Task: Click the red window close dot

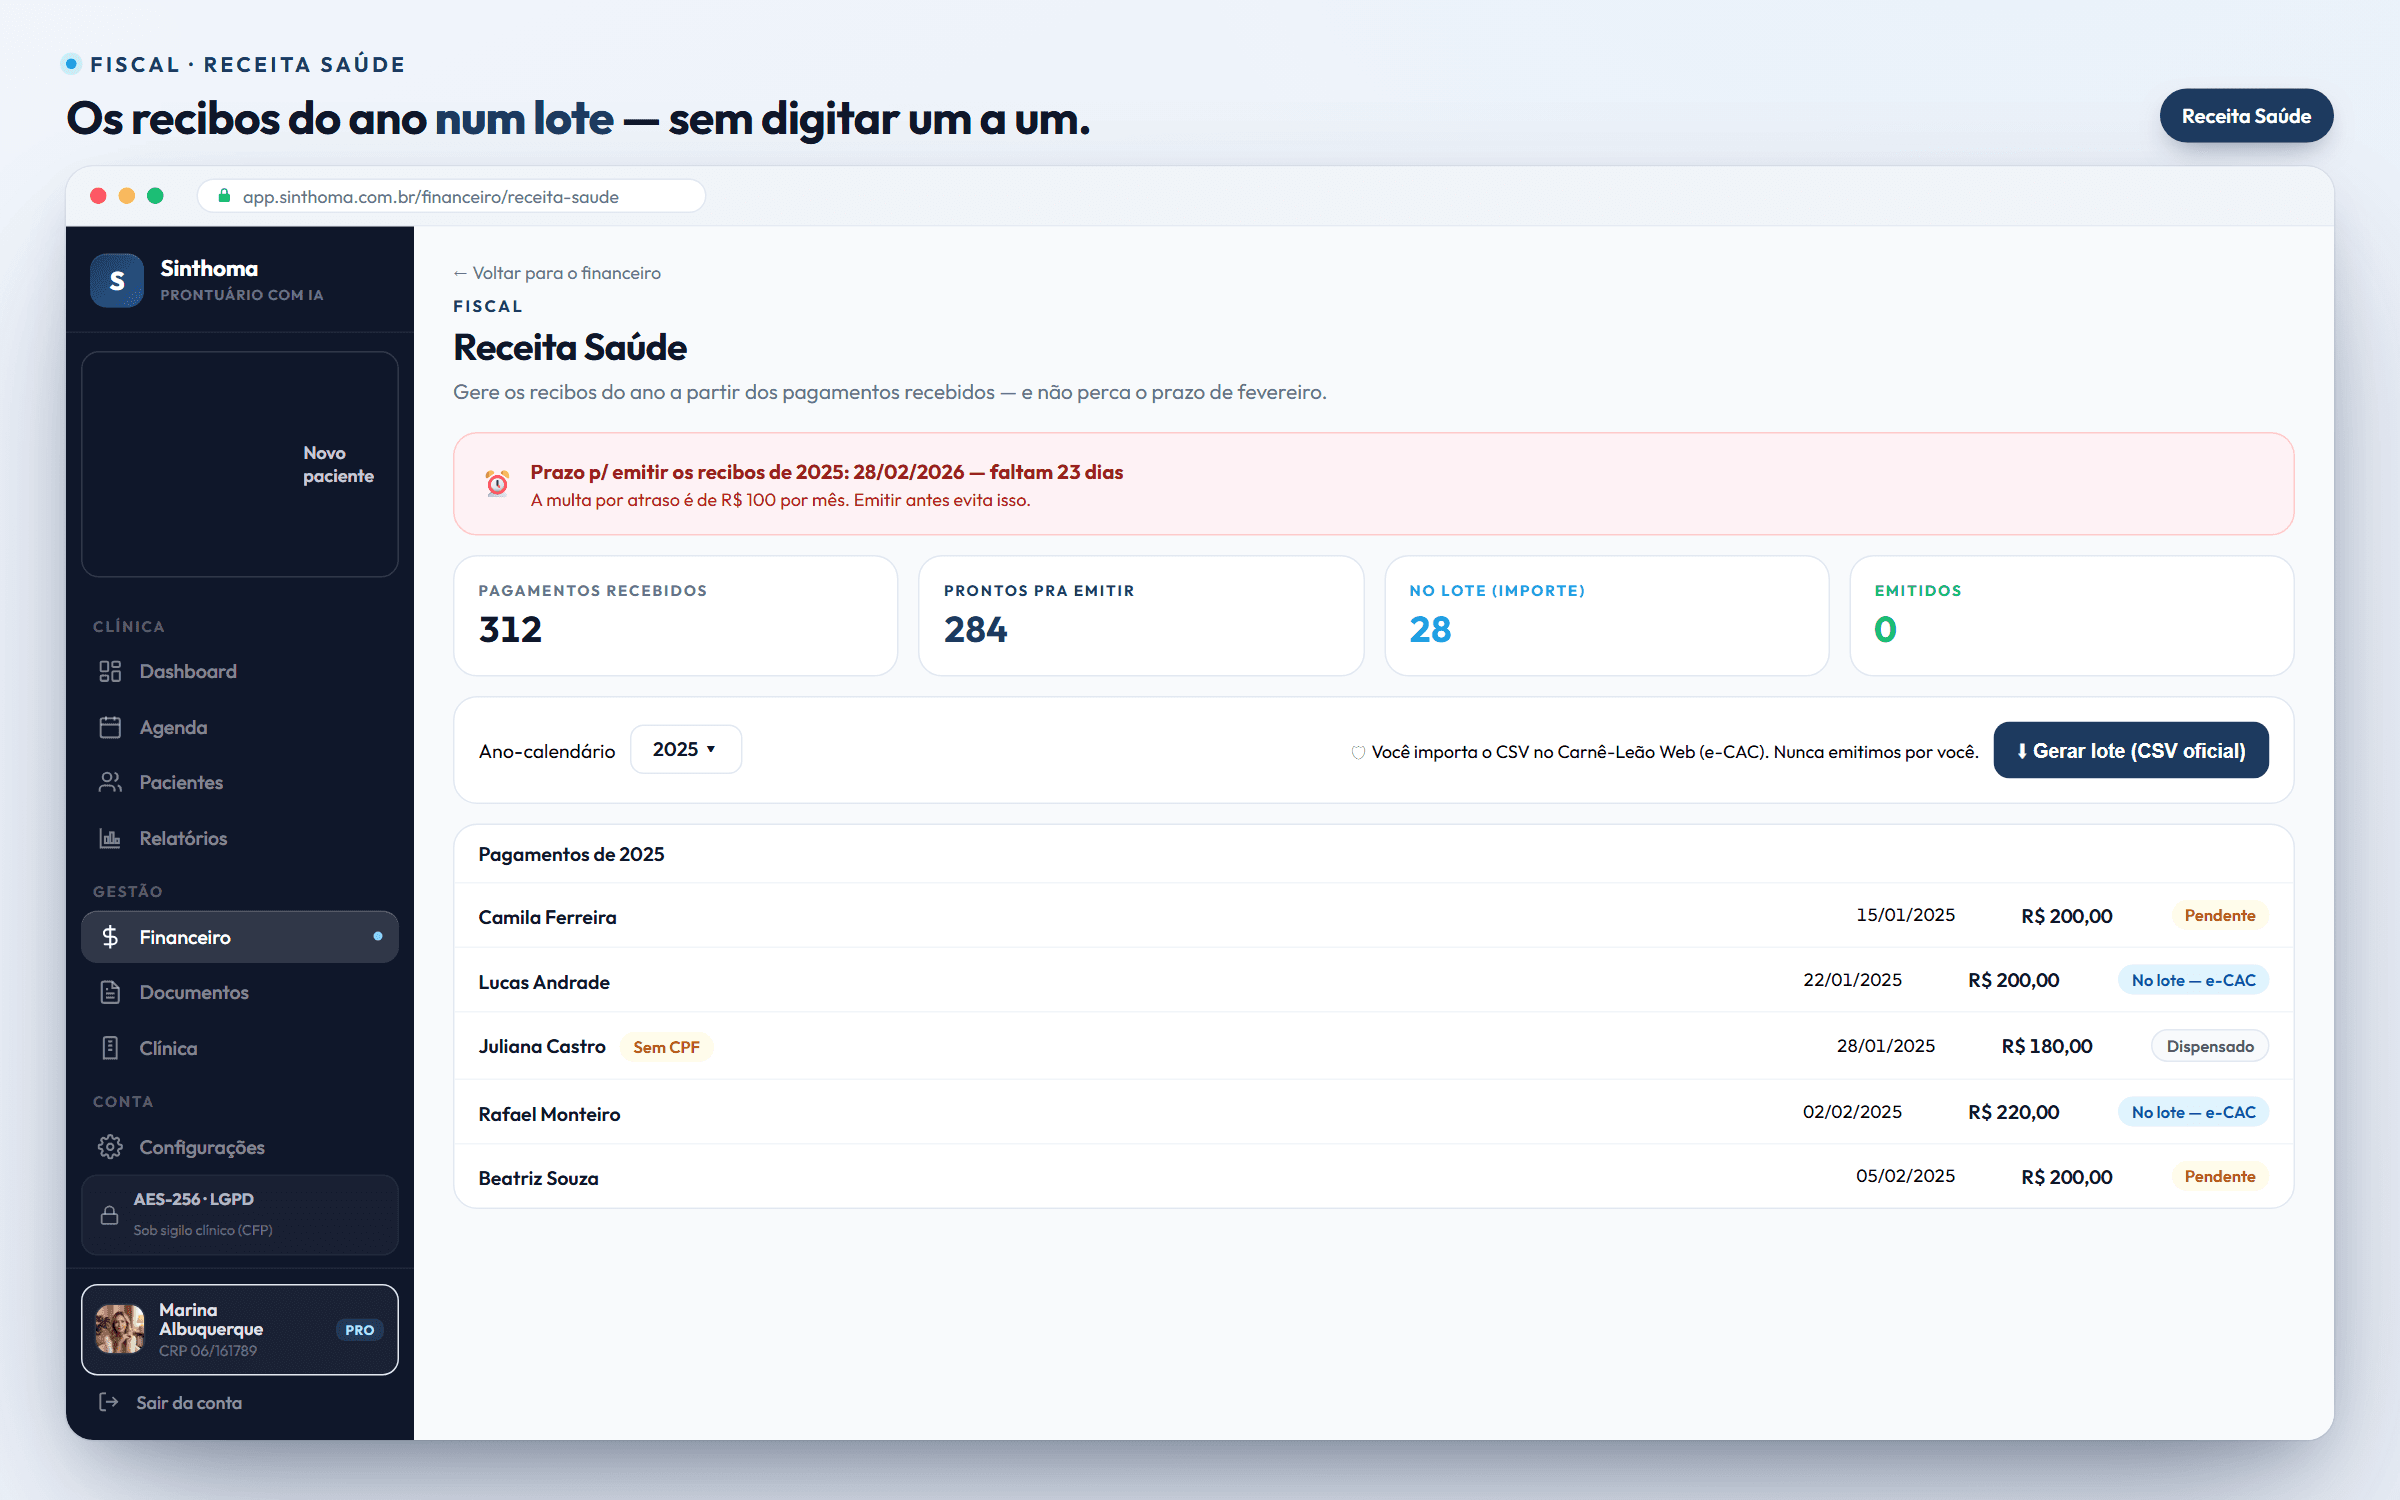Action: click(98, 196)
